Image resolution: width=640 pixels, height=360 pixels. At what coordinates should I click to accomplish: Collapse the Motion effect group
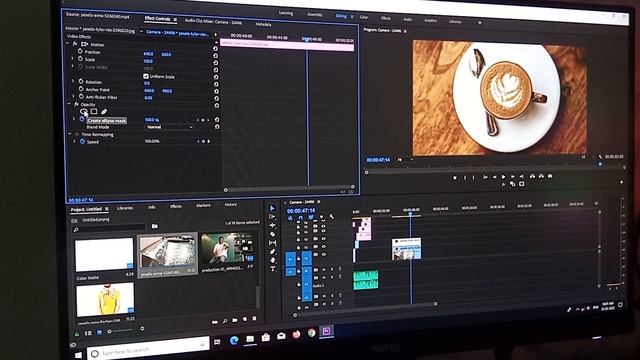coord(68,44)
